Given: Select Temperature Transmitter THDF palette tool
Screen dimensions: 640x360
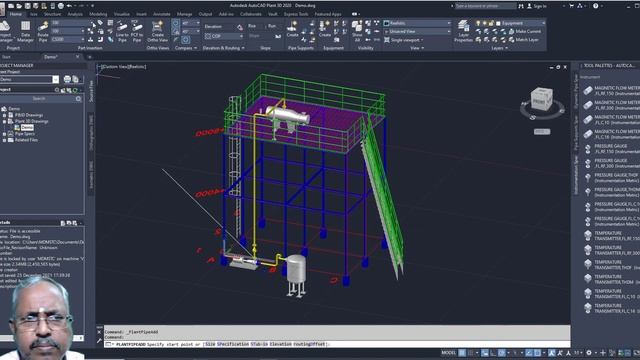Looking at the screenshot, I should [x=611, y=264].
